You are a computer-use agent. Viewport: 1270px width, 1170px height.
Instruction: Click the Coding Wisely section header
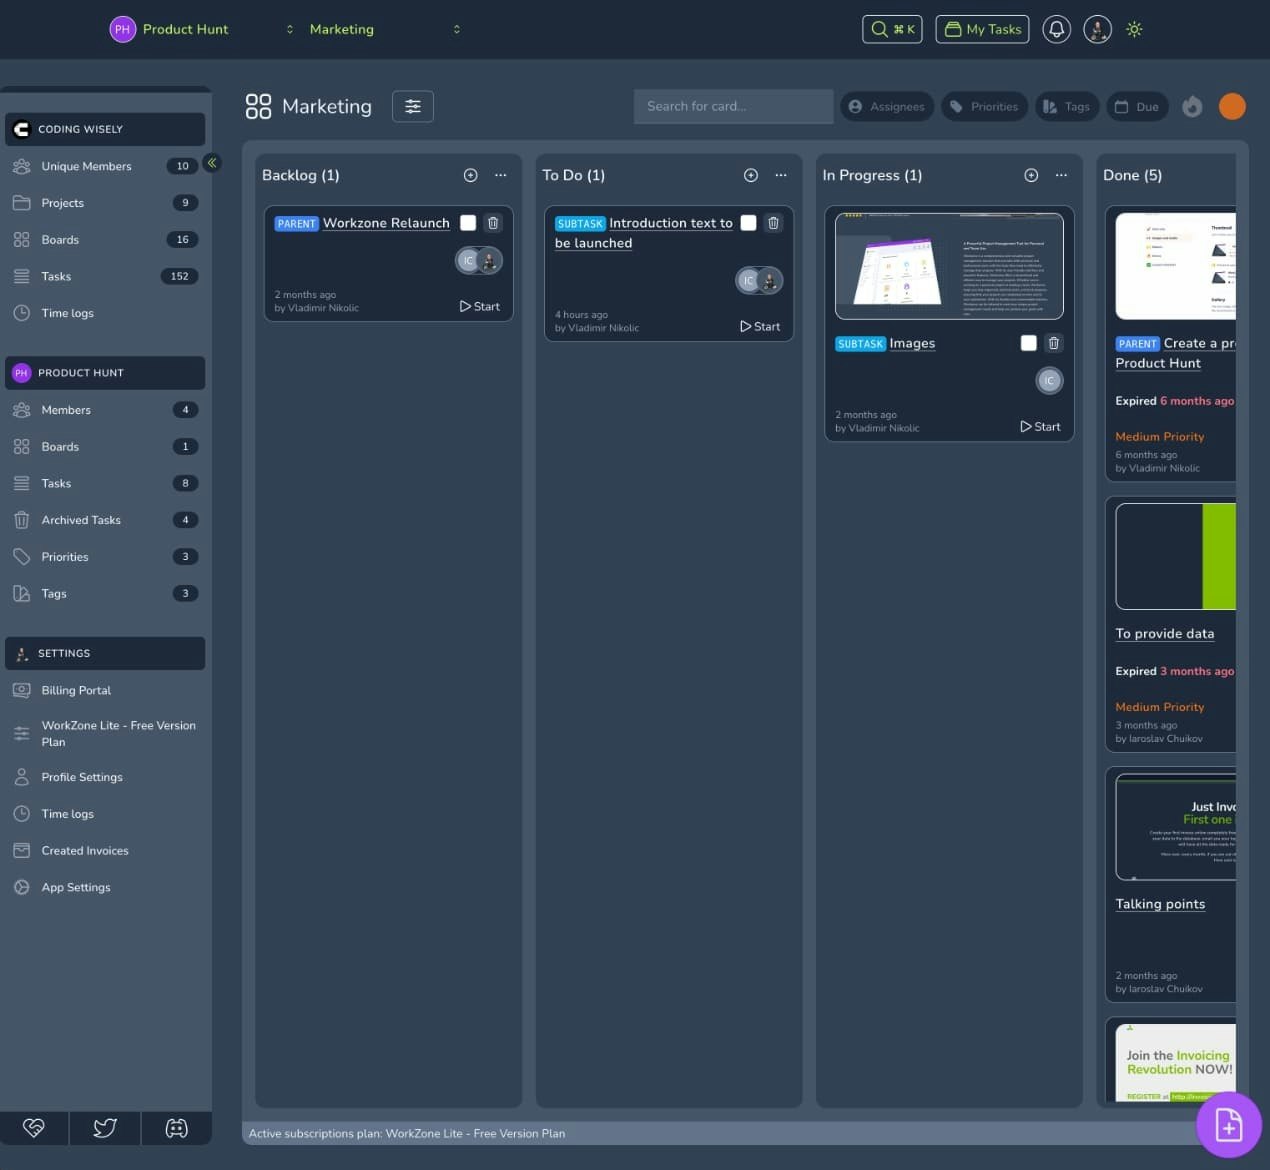tap(105, 129)
